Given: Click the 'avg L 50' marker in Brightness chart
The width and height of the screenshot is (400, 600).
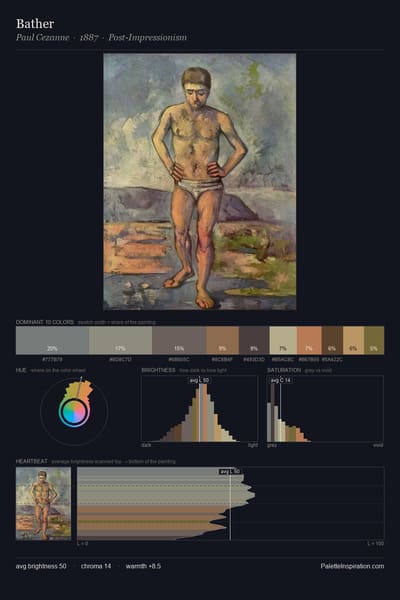Looking at the screenshot, I should (199, 380).
